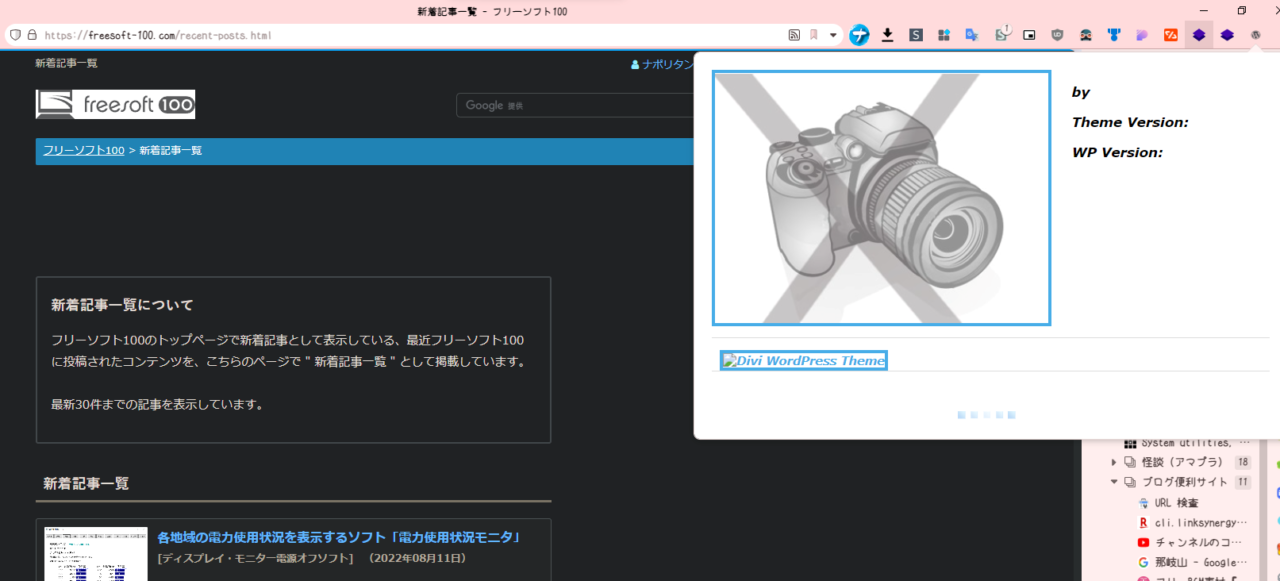1280x581 pixels.
Task: Open the downloads arrow icon
Action: (887, 35)
